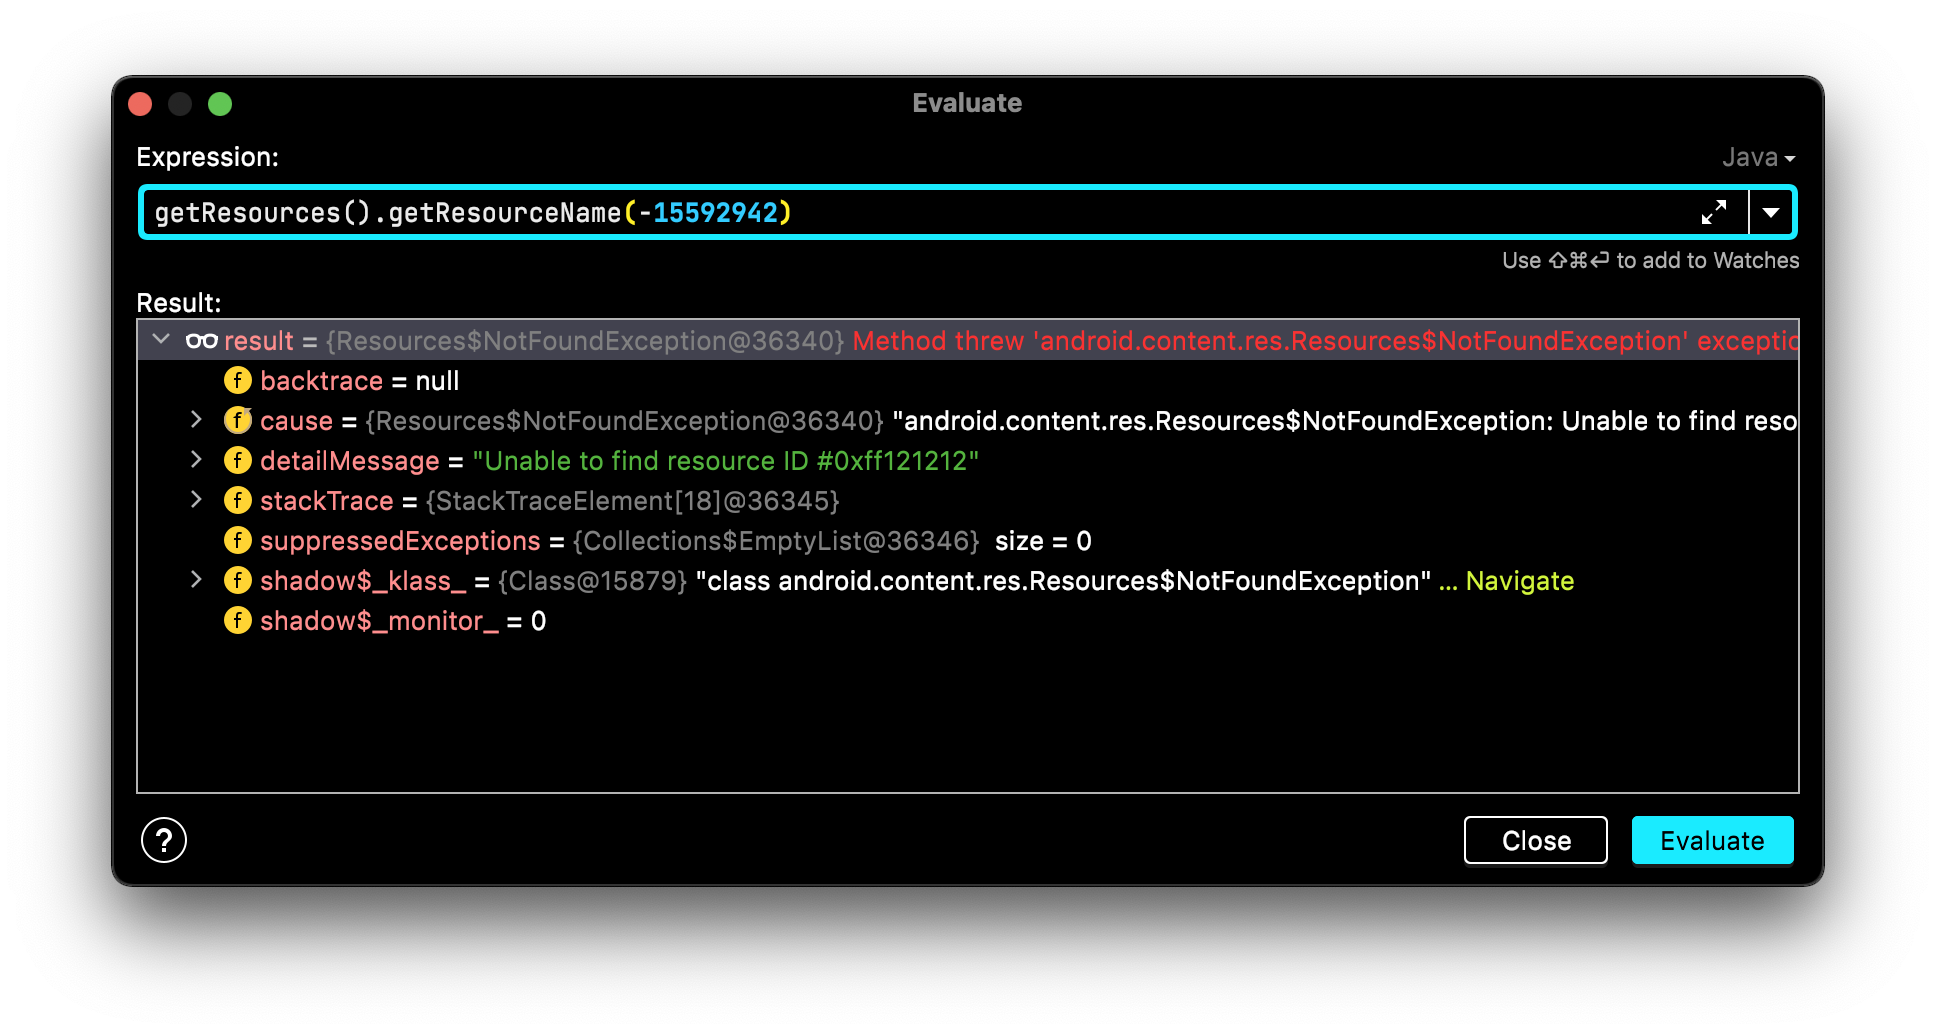Select the suppressedExceptions 'size = 0' row
Image resolution: width=1936 pixels, height=1034 pixels.
click(x=968, y=540)
